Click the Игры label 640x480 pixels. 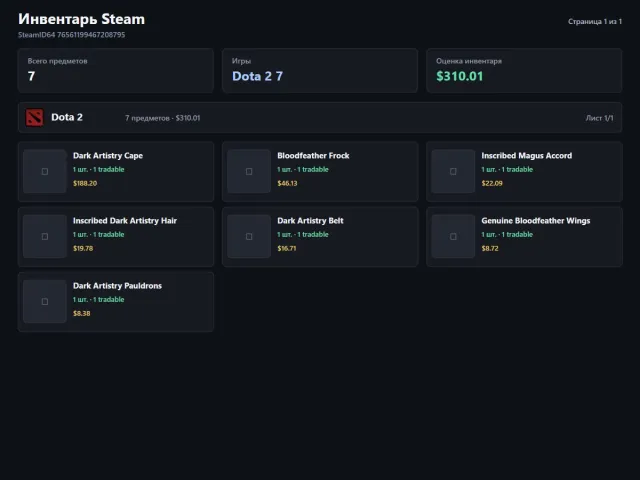[x=241, y=61]
